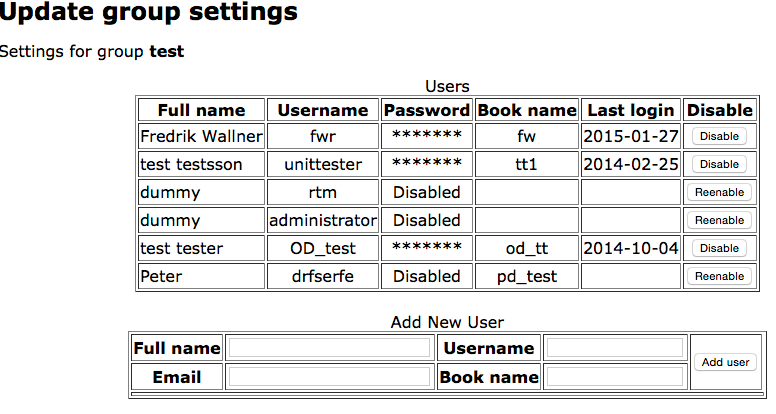
Task: Click the Update group settings heading
Action: [148, 12]
